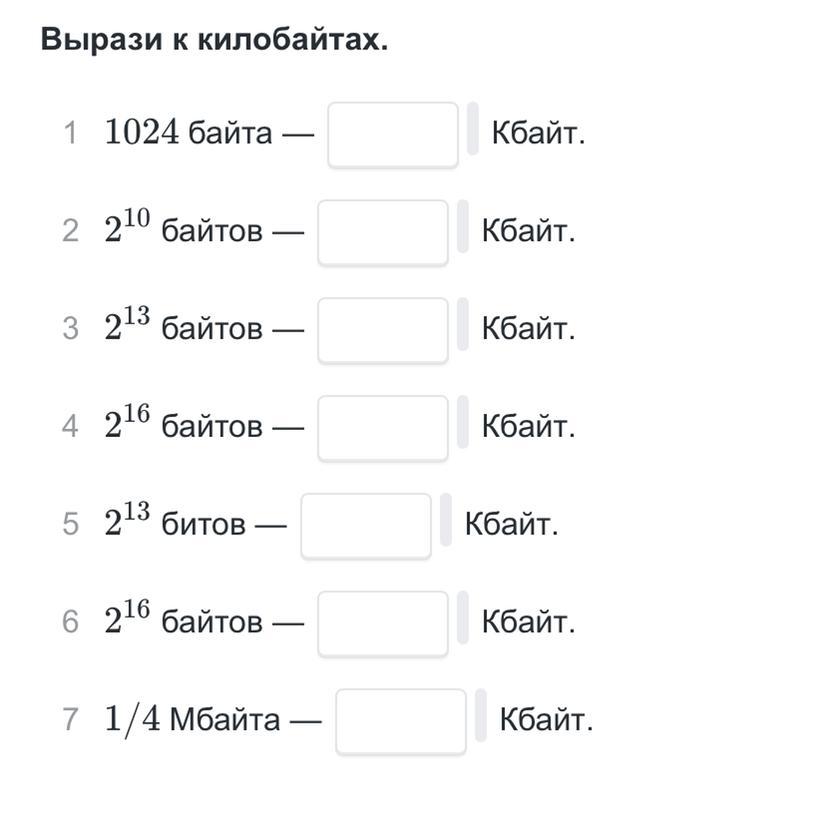Click the heading "Вырази к килобайтах."

coord(214,41)
